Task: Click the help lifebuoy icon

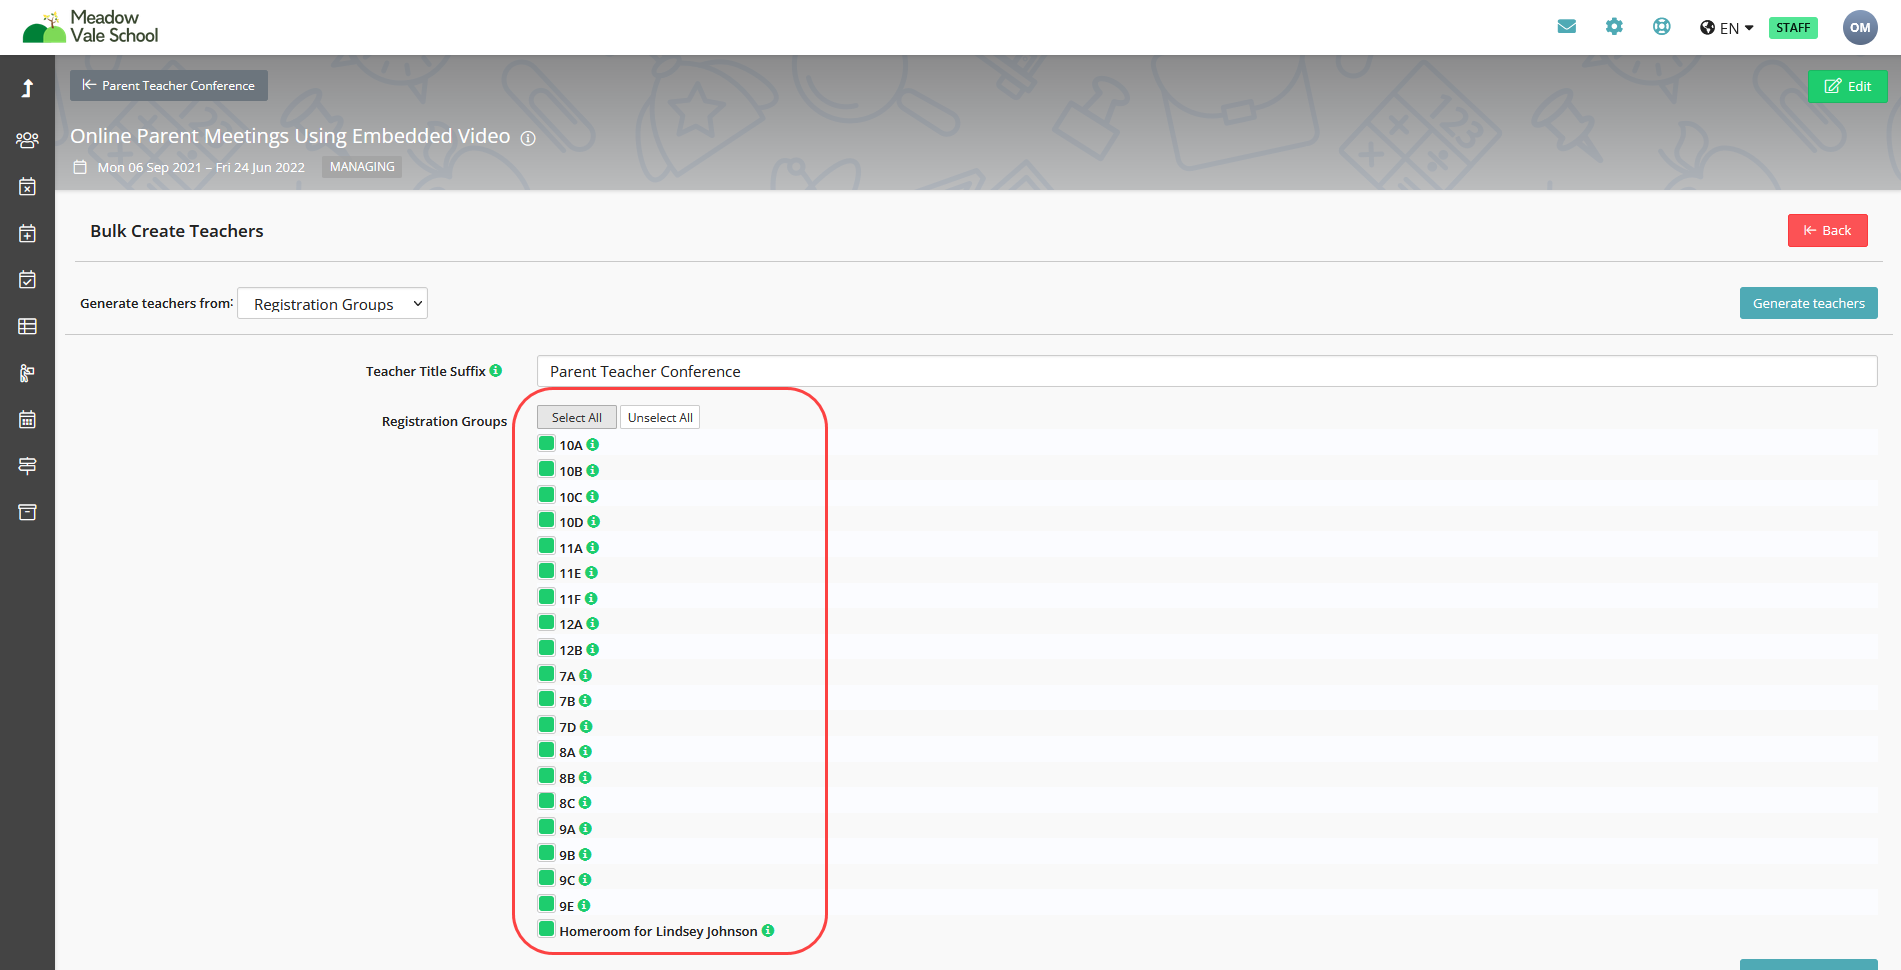Action: 1661,27
